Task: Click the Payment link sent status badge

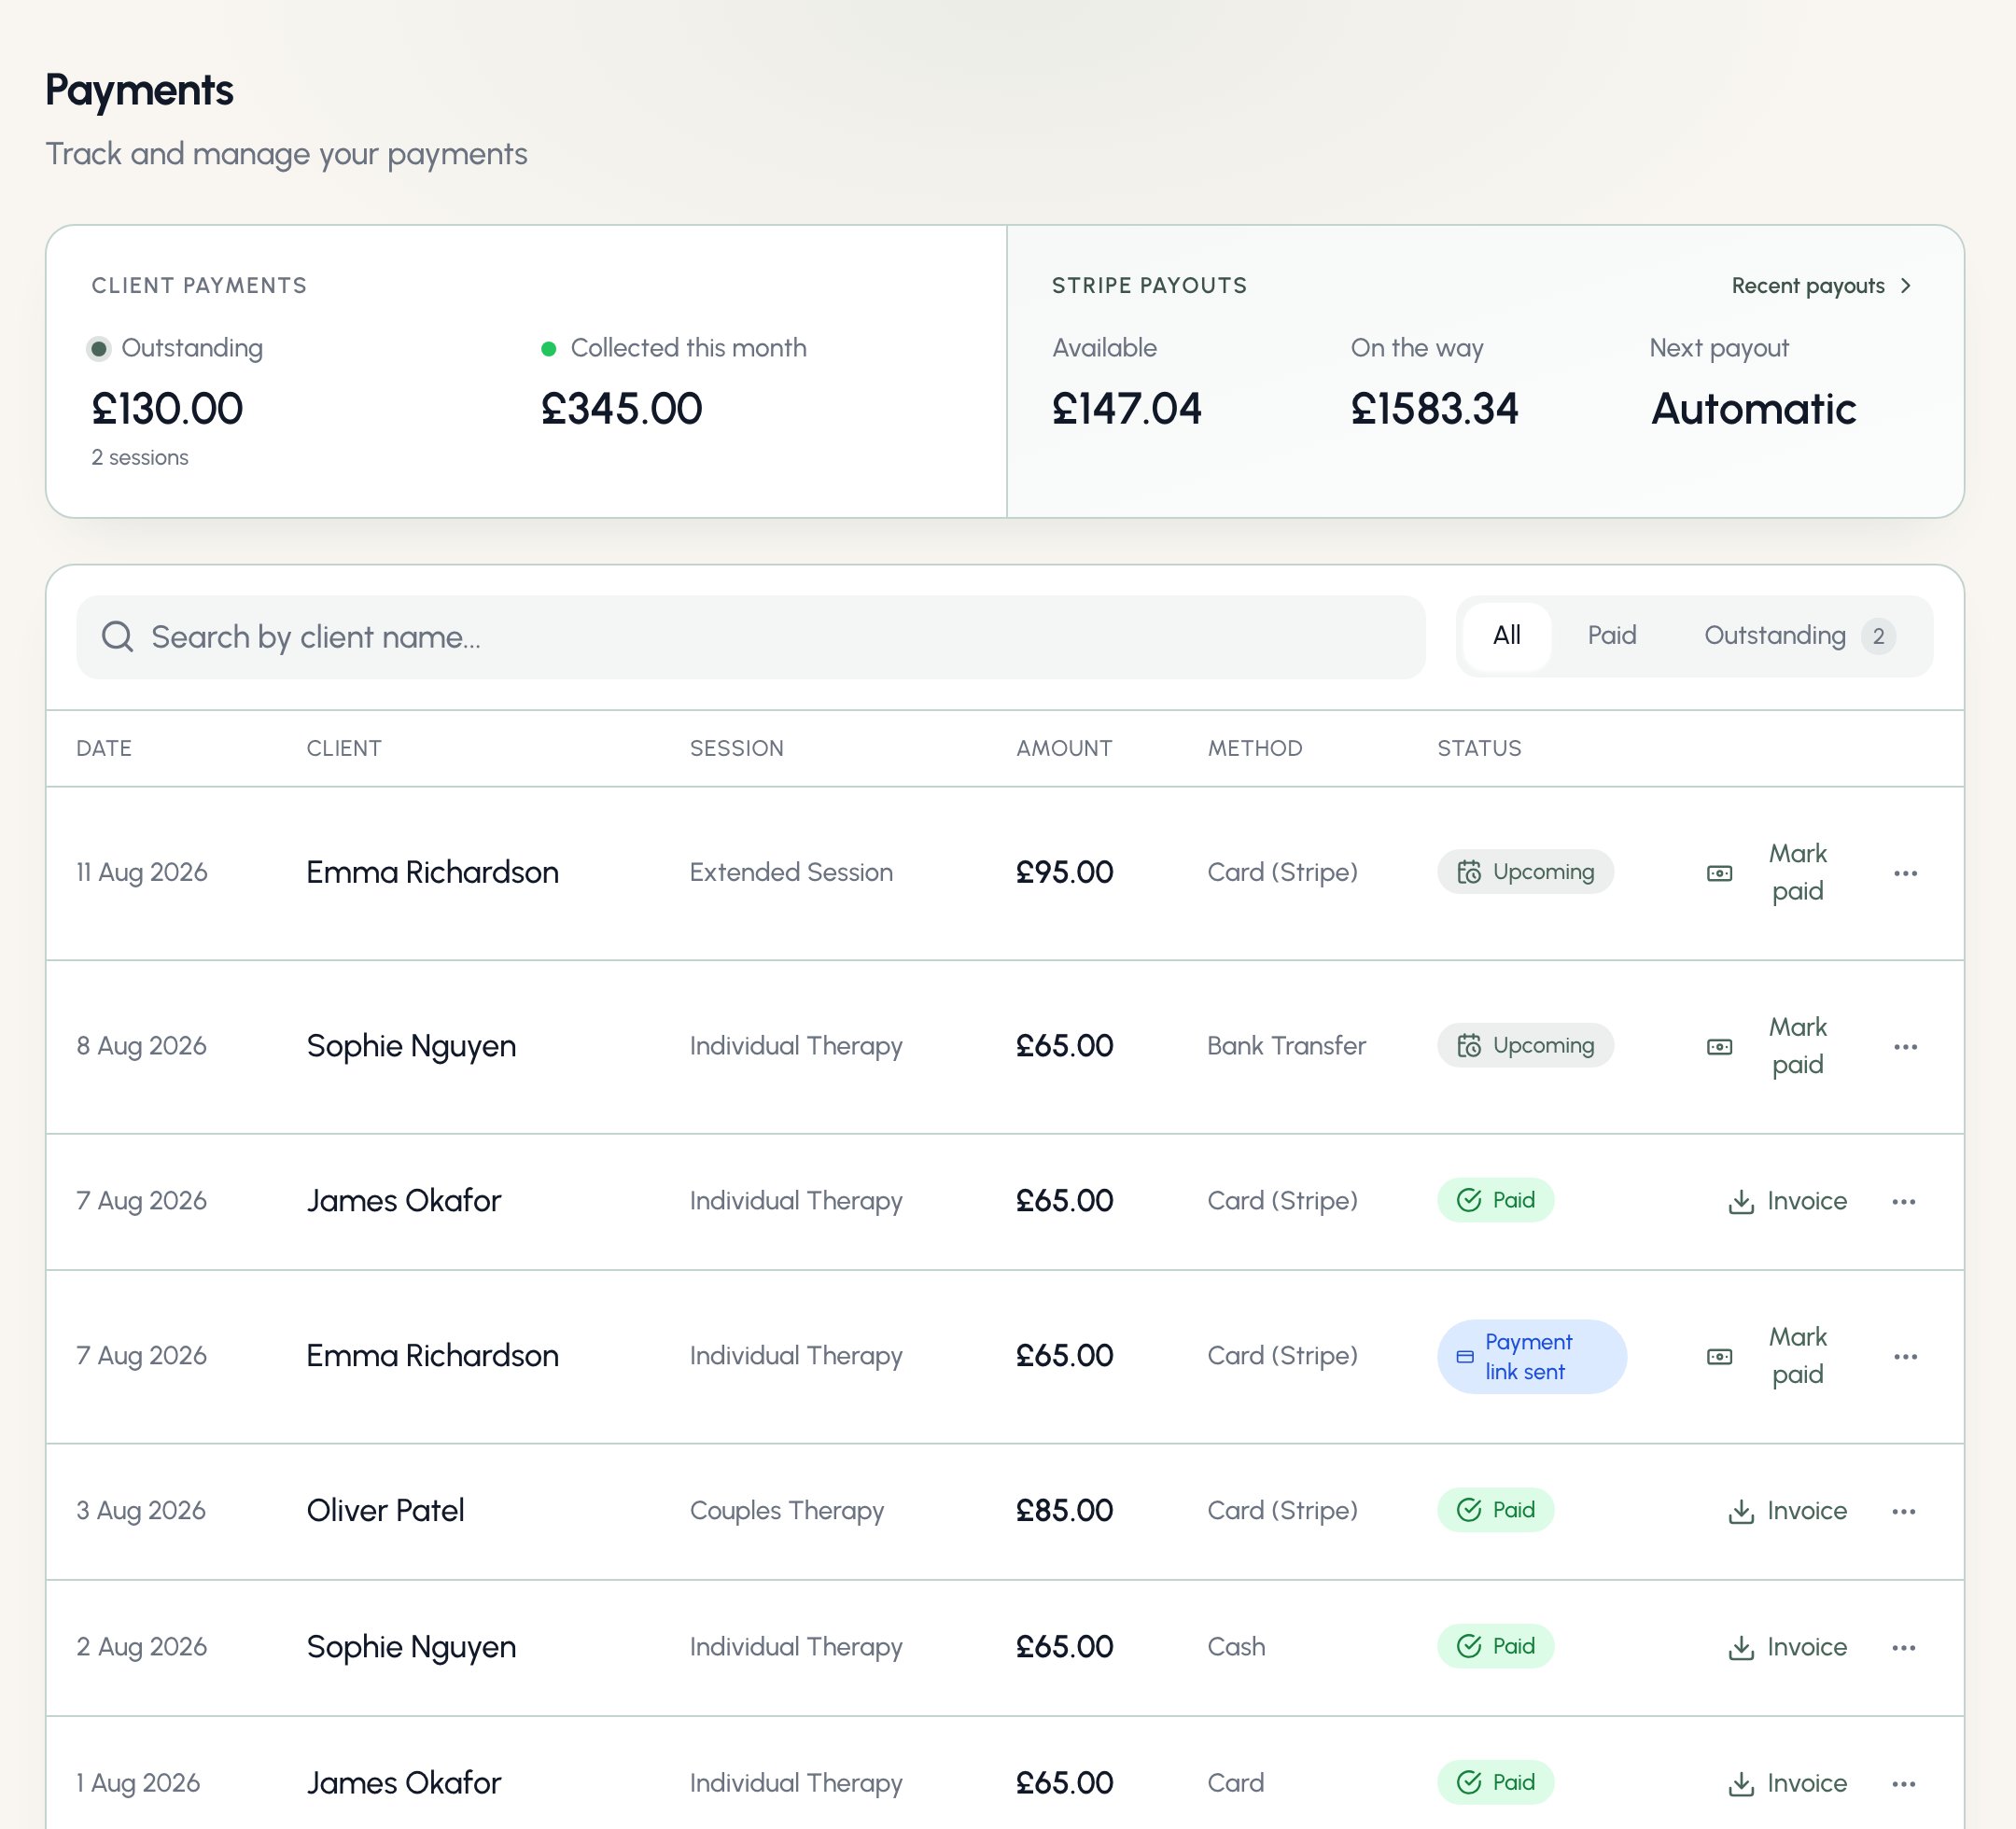Action: click(1531, 1357)
